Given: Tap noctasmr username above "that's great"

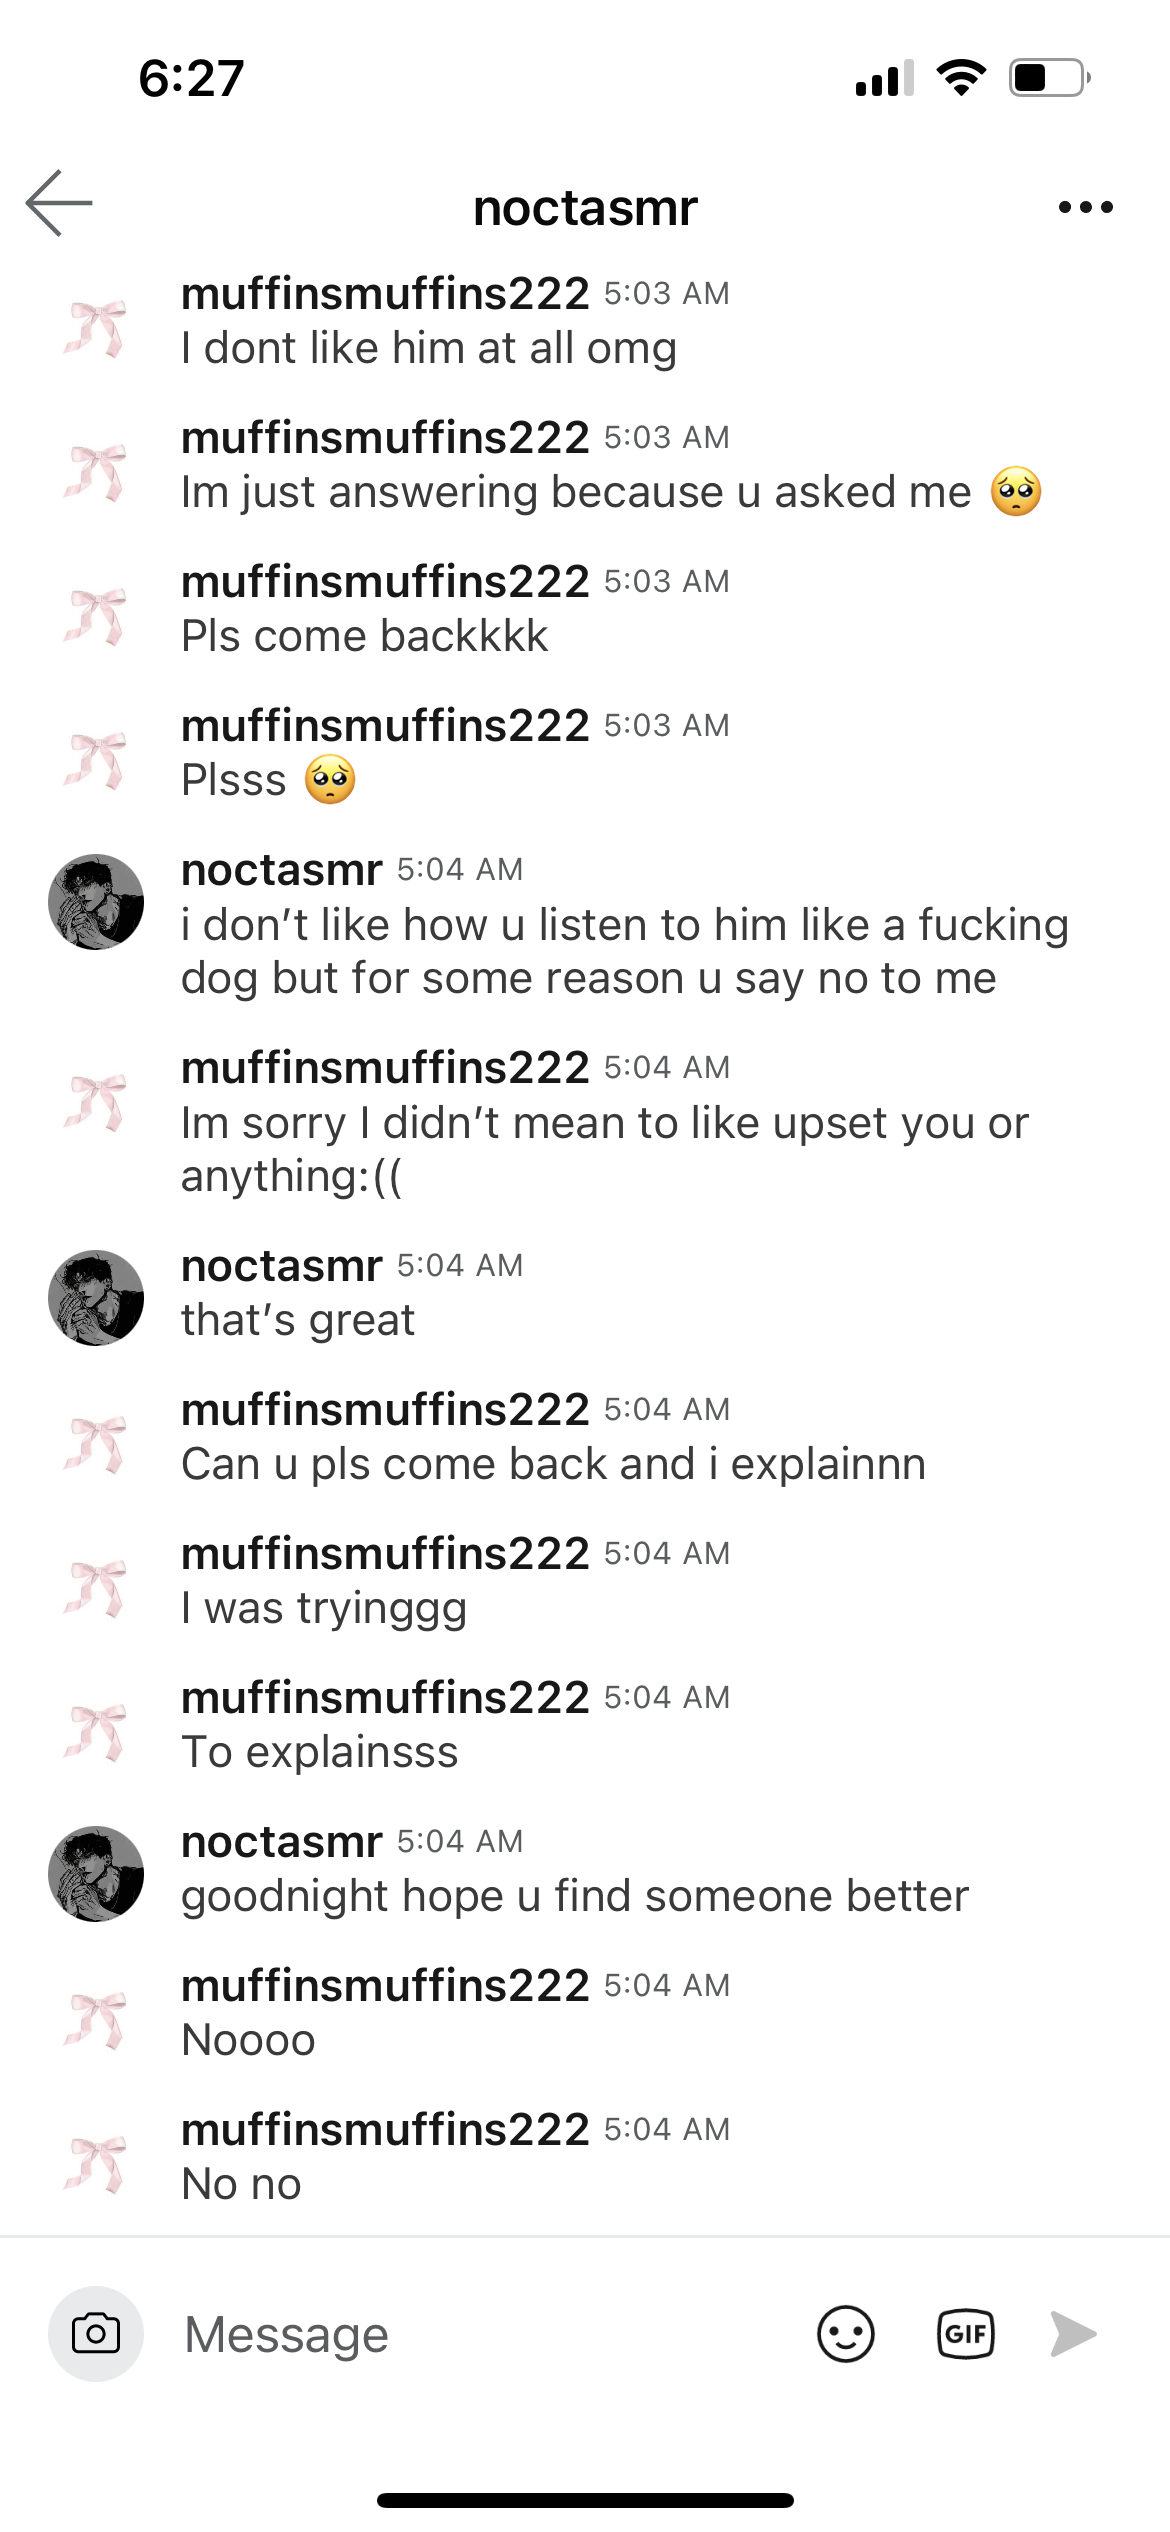Looking at the screenshot, I should (282, 1266).
